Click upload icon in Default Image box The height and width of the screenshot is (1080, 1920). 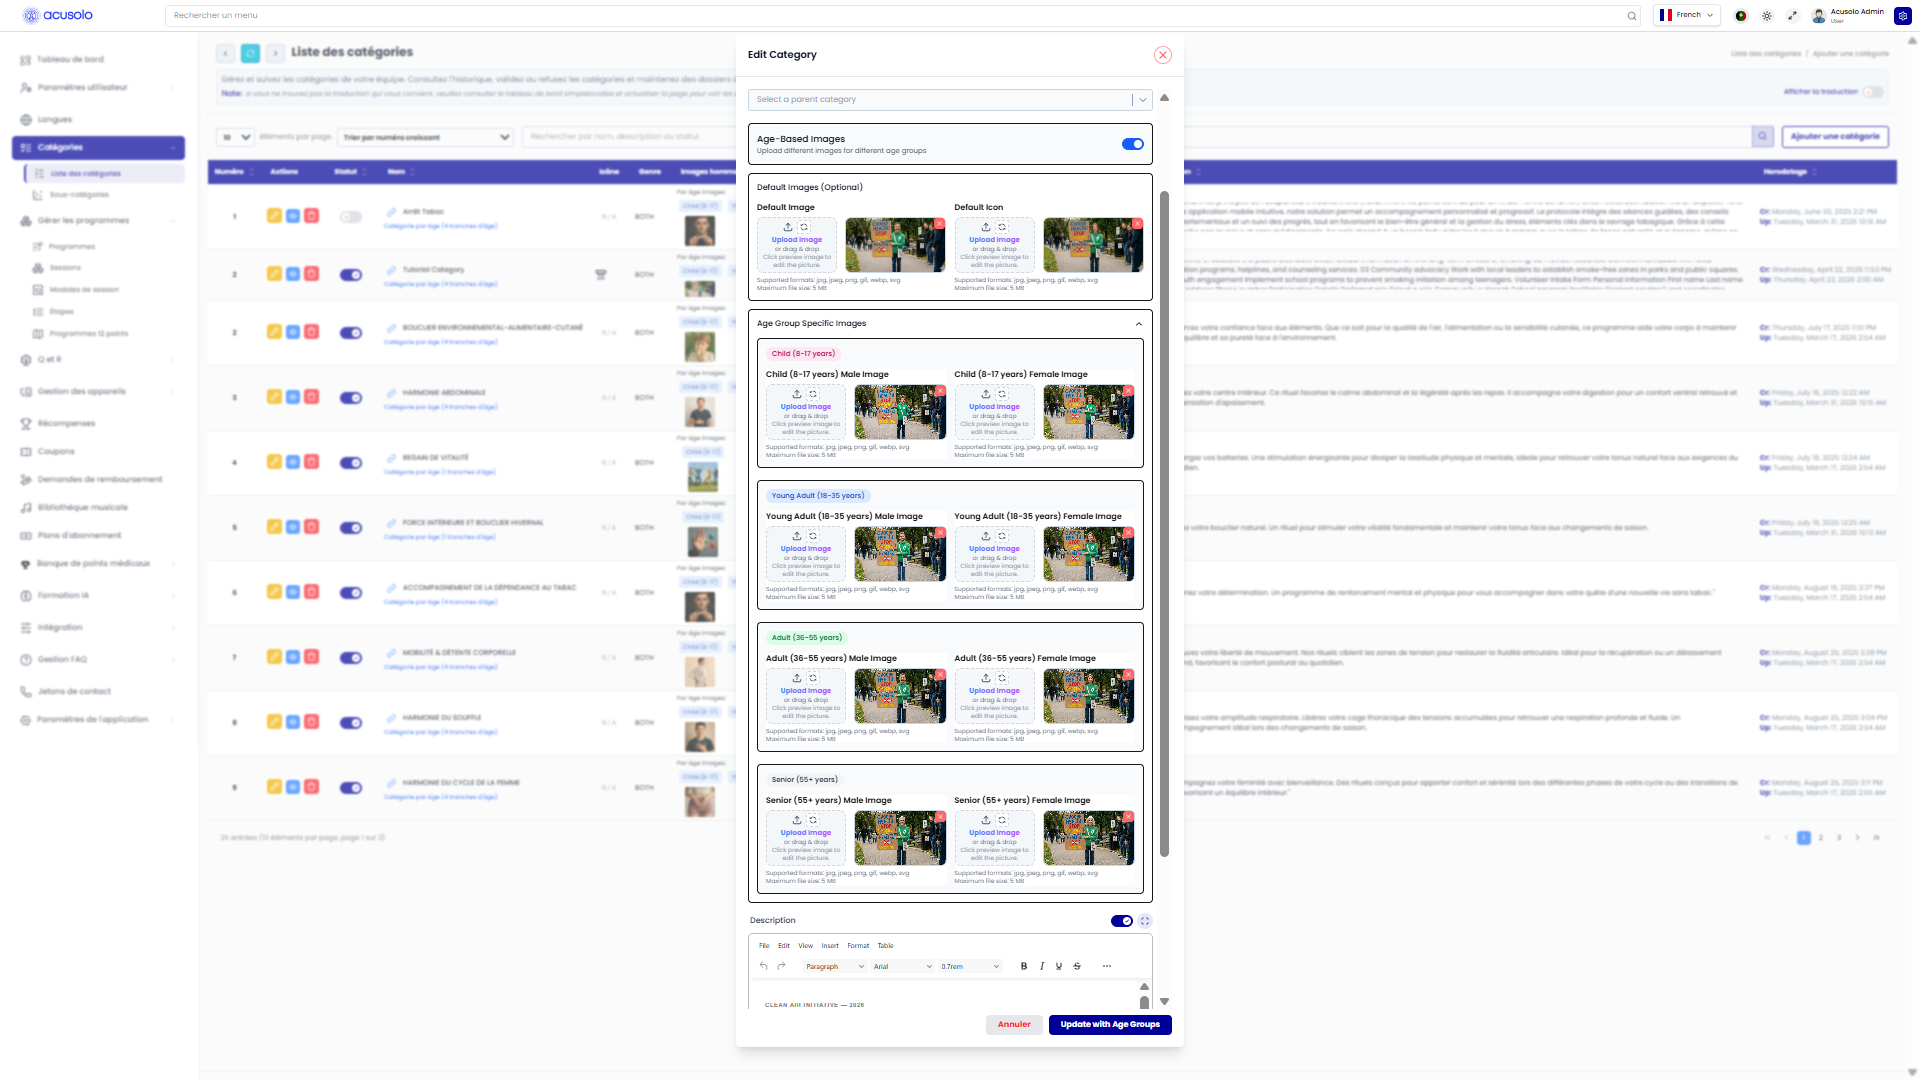[x=788, y=227]
